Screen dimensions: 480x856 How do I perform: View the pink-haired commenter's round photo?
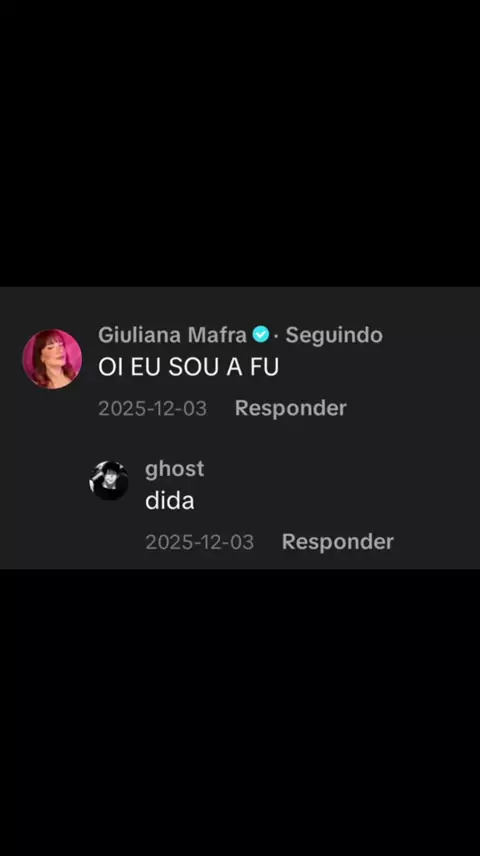click(52, 359)
